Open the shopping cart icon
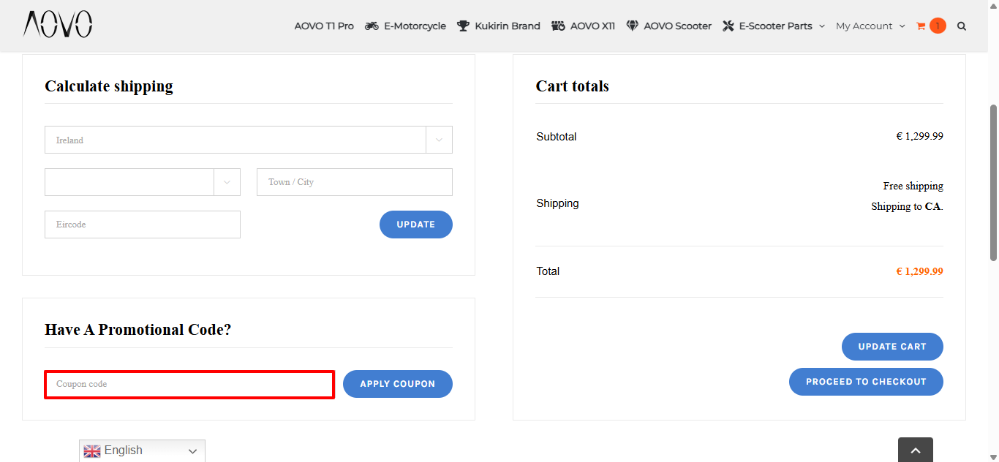The height and width of the screenshot is (462, 999). pos(920,26)
